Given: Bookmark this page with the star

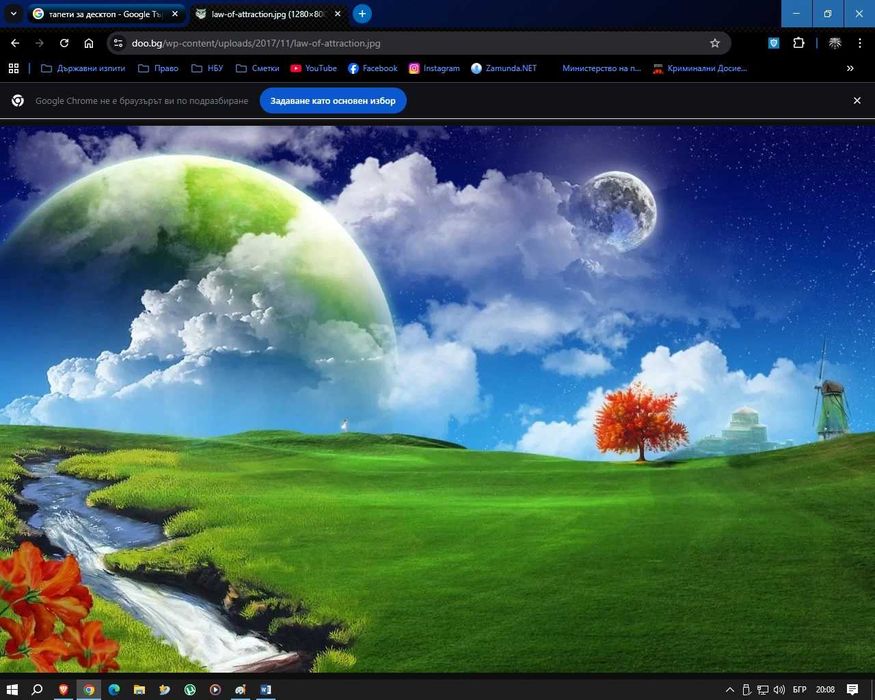Looking at the screenshot, I should (x=715, y=43).
